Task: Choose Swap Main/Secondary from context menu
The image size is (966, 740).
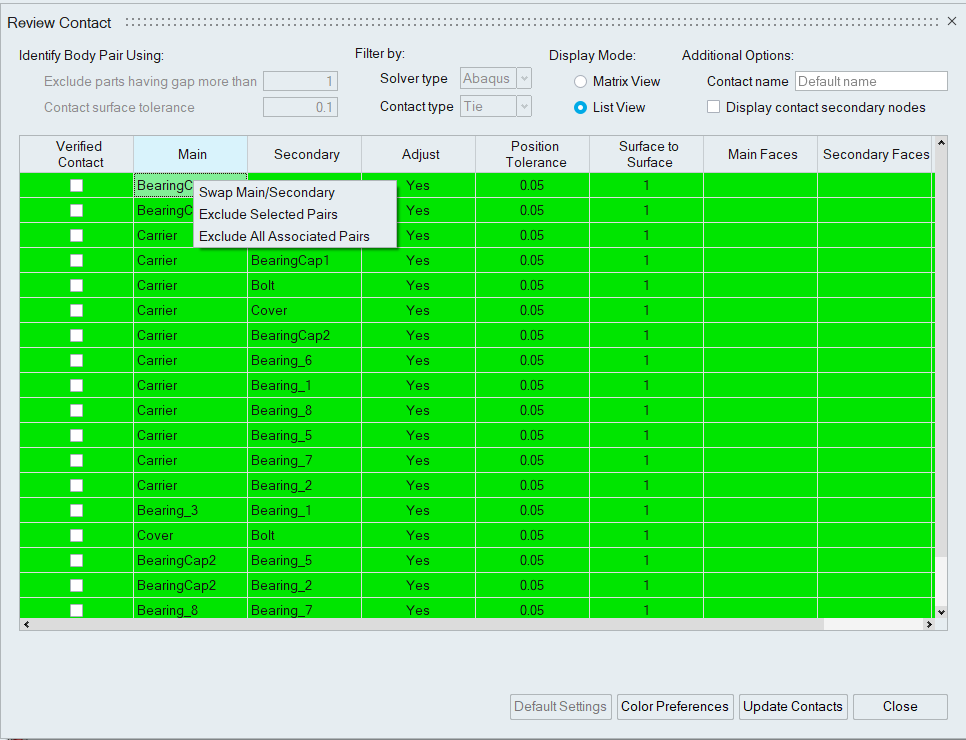Action: pos(267,192)
